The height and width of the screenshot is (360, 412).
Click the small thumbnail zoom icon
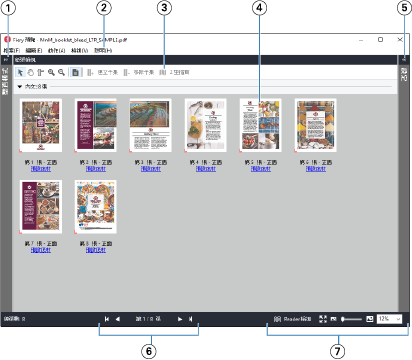[x=333, y=319]
